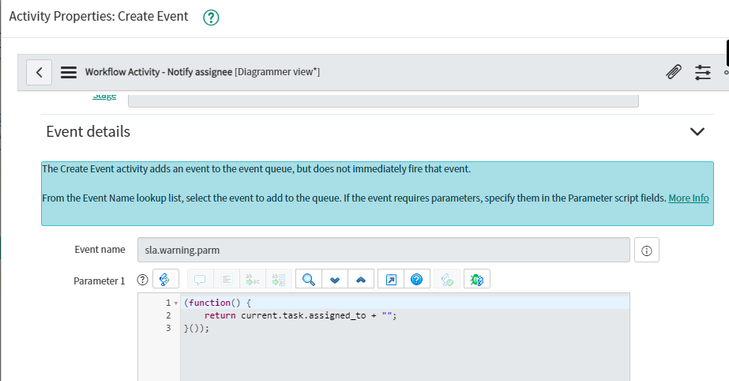Screen dimensions: 729x381
Task: Click the 'Event name' label
Action: pos(99,250)
